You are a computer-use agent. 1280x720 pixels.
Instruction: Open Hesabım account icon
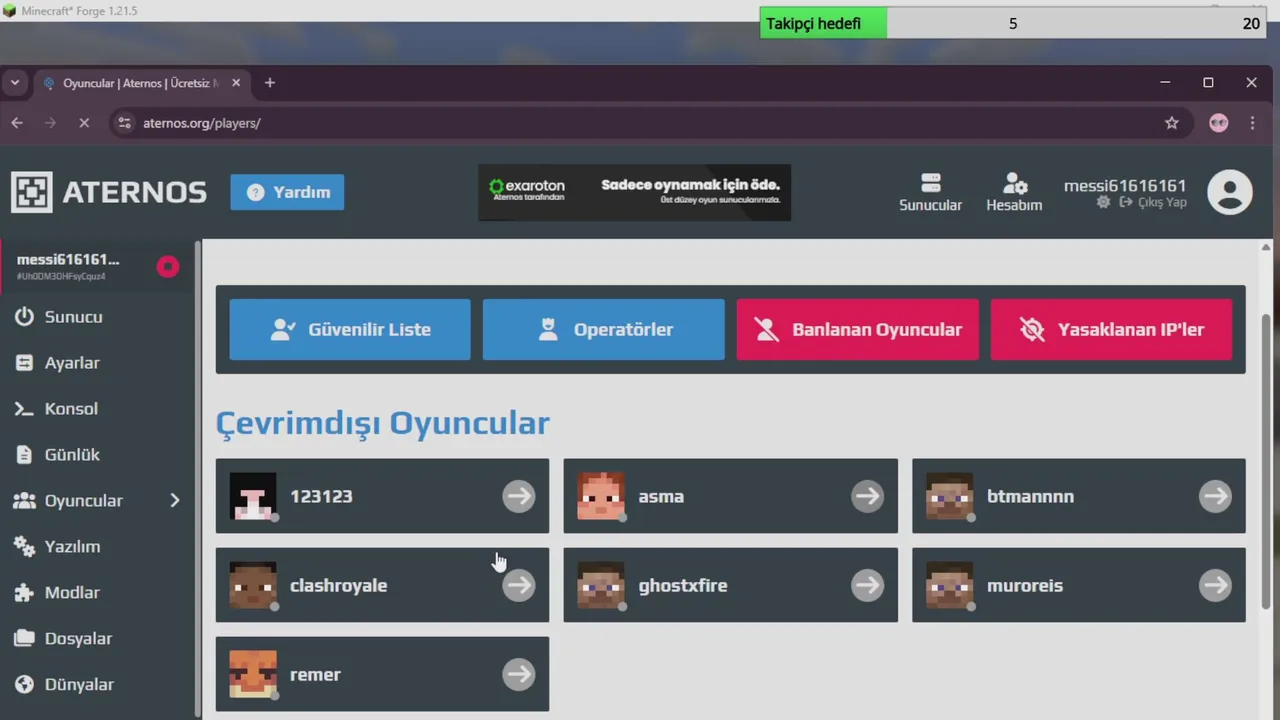1014,192
